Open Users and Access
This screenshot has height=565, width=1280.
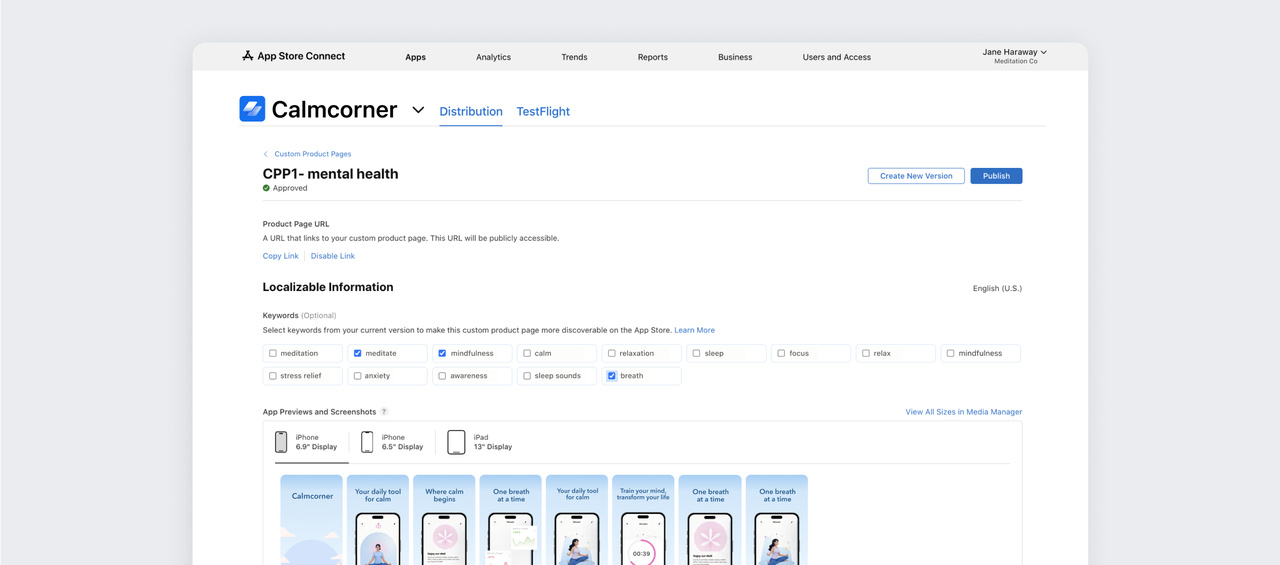click(837, 57)
